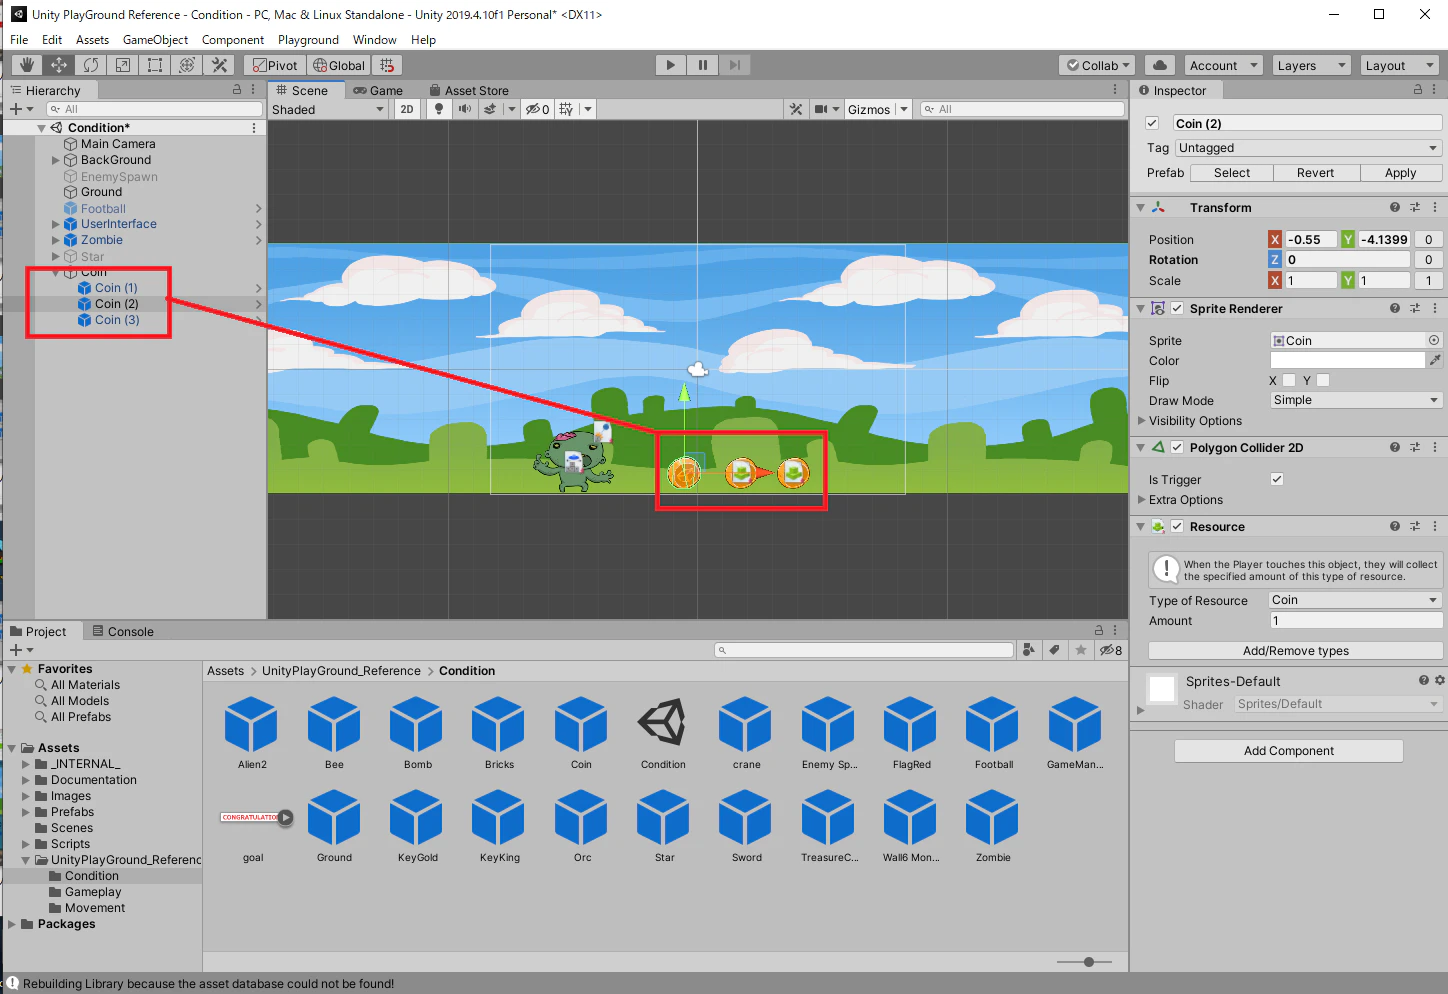Click the asset icon size slider
The width and height of the screenshot is (1448, 994).
click(x=1084, y=962)
